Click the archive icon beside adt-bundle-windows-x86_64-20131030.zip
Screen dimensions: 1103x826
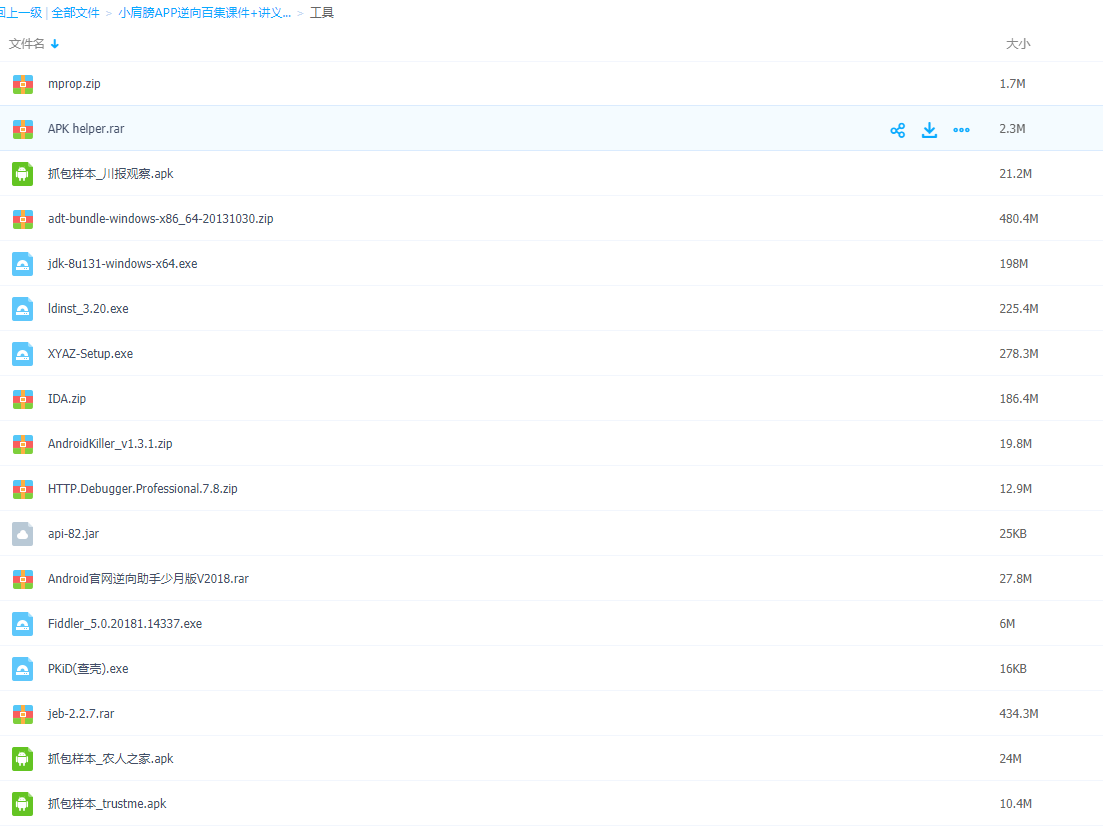pyautogui.click(x=23, y=220)
